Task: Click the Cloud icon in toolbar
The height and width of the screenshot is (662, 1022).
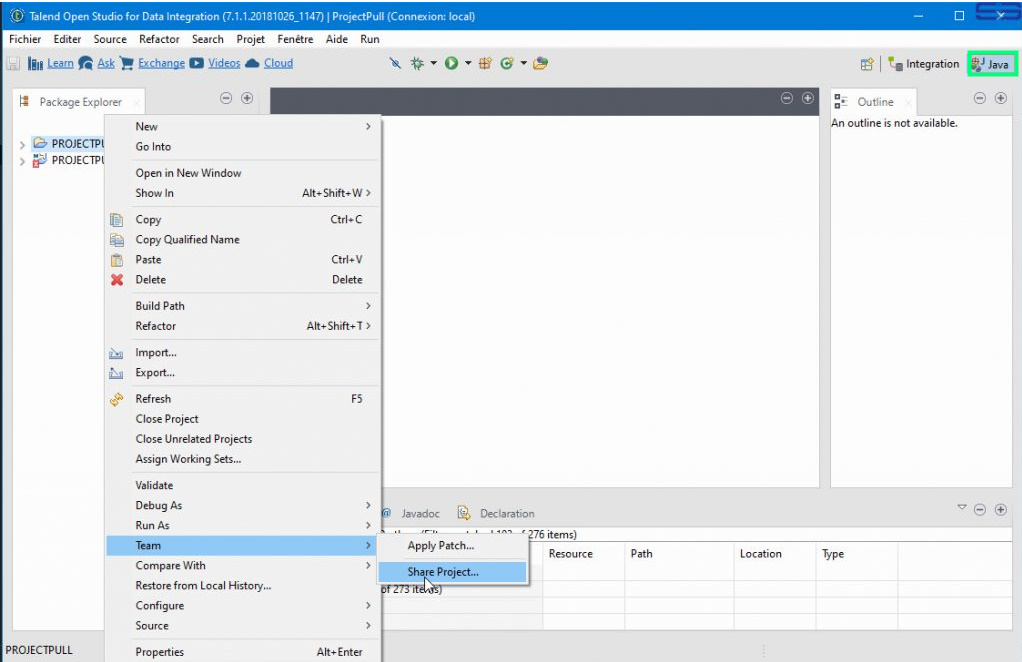Action: 252,63
